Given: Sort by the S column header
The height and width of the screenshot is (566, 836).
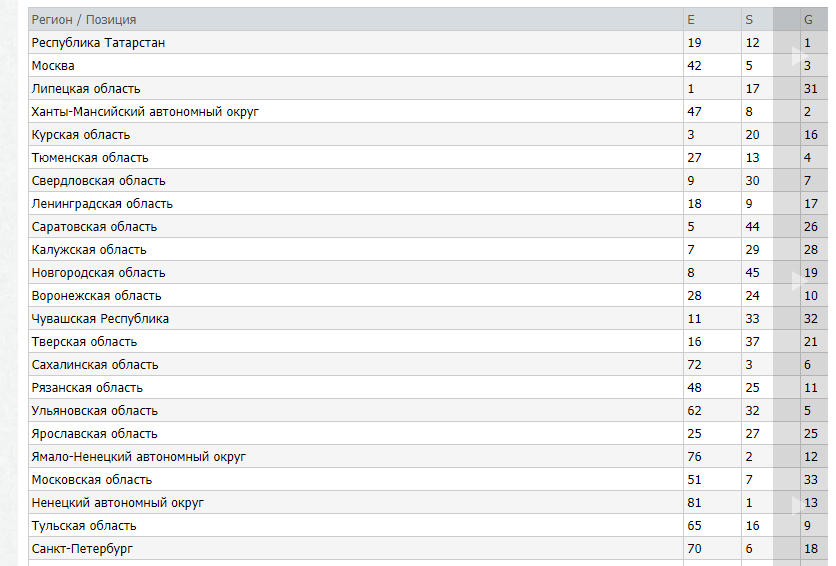Looking at the screenshot, I should pos(749,20).
